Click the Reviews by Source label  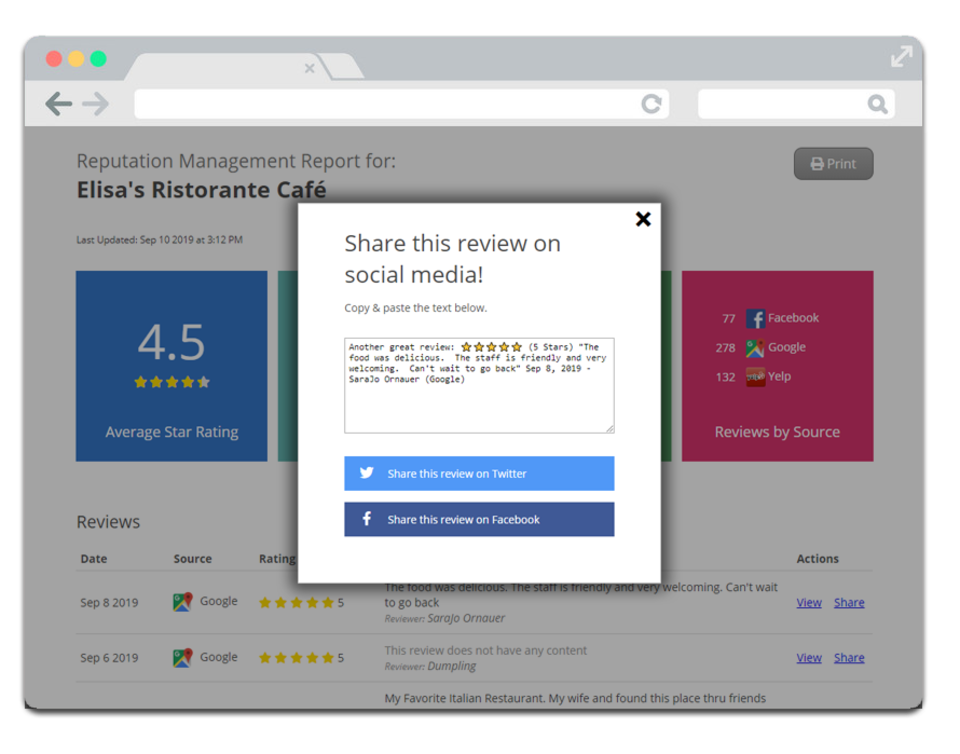click(777, 431)
